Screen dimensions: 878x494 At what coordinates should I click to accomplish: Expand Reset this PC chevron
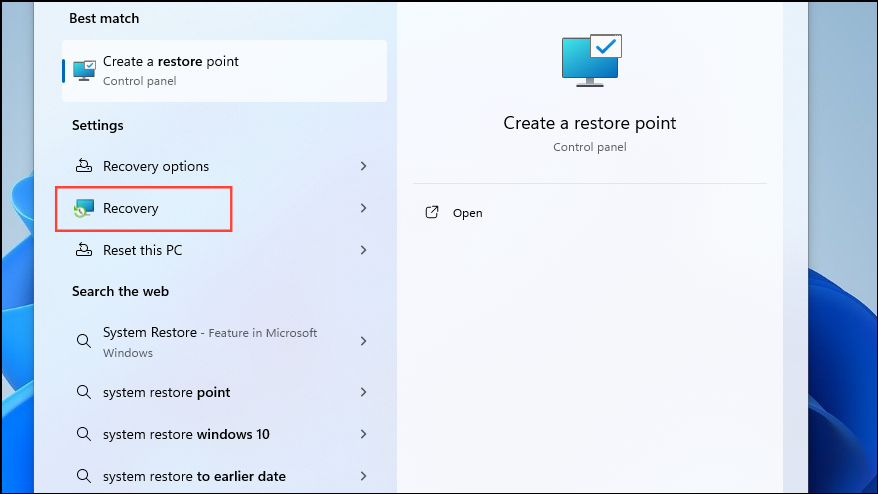tap(363, 250)
